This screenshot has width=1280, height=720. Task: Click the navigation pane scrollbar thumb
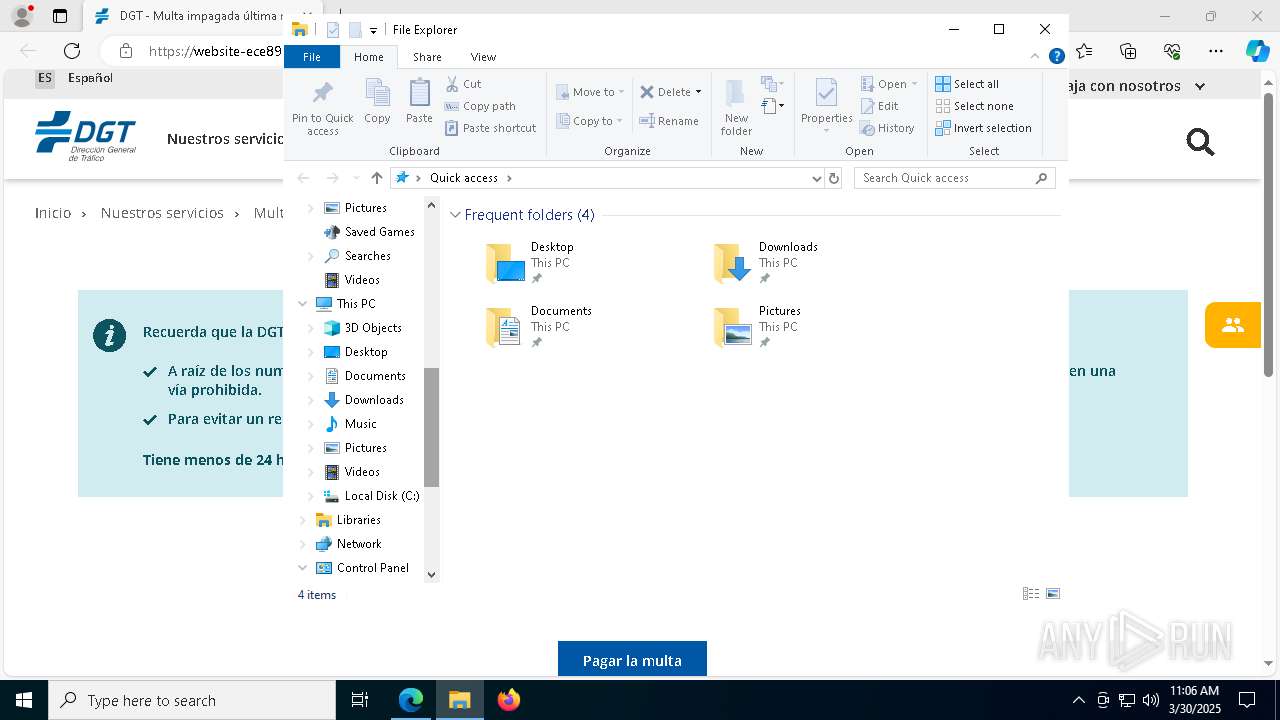point(432,427)
